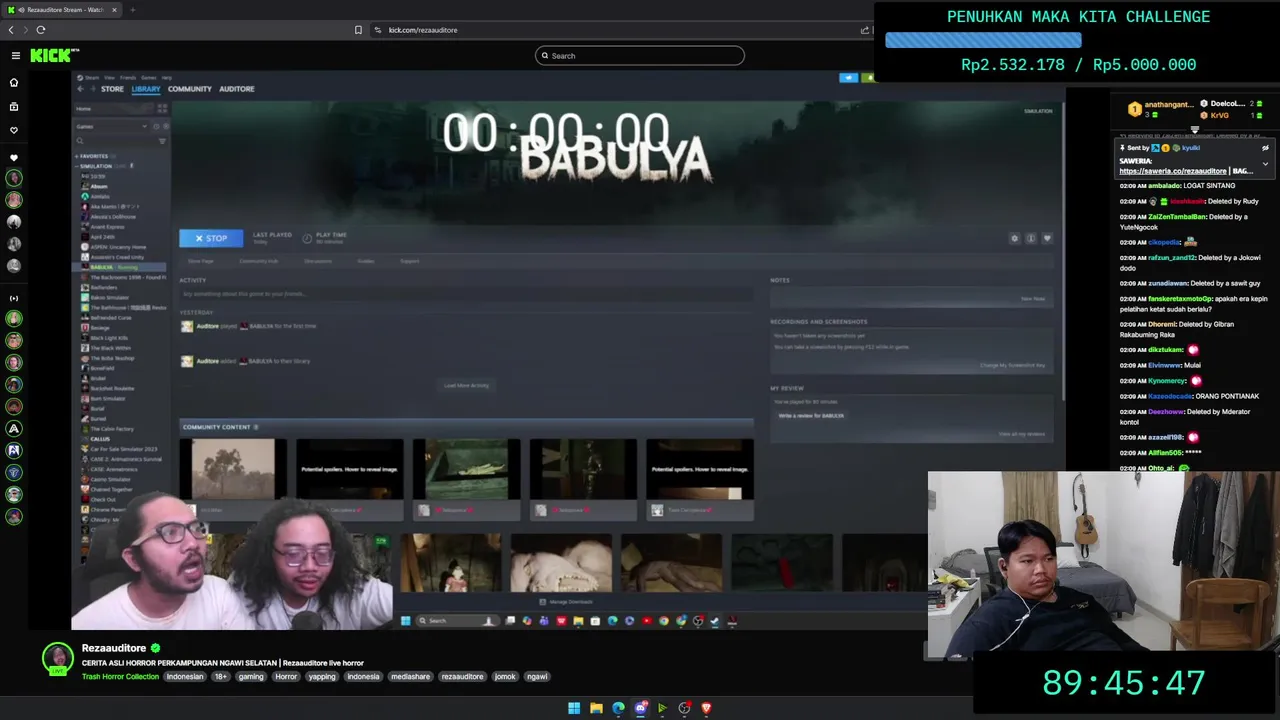Open the Help menu in Steam

coord(167,77)
